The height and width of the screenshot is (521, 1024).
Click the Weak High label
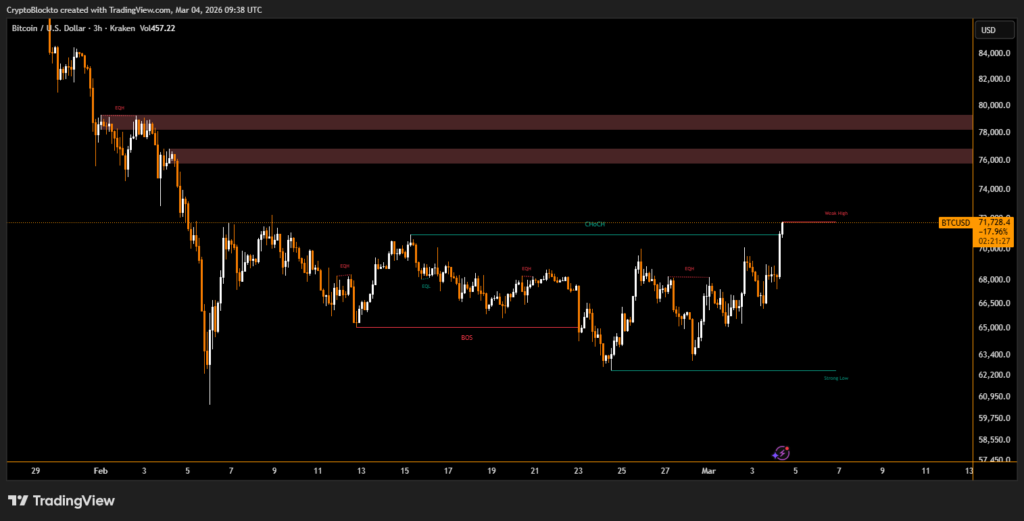[x=836, y=213]
